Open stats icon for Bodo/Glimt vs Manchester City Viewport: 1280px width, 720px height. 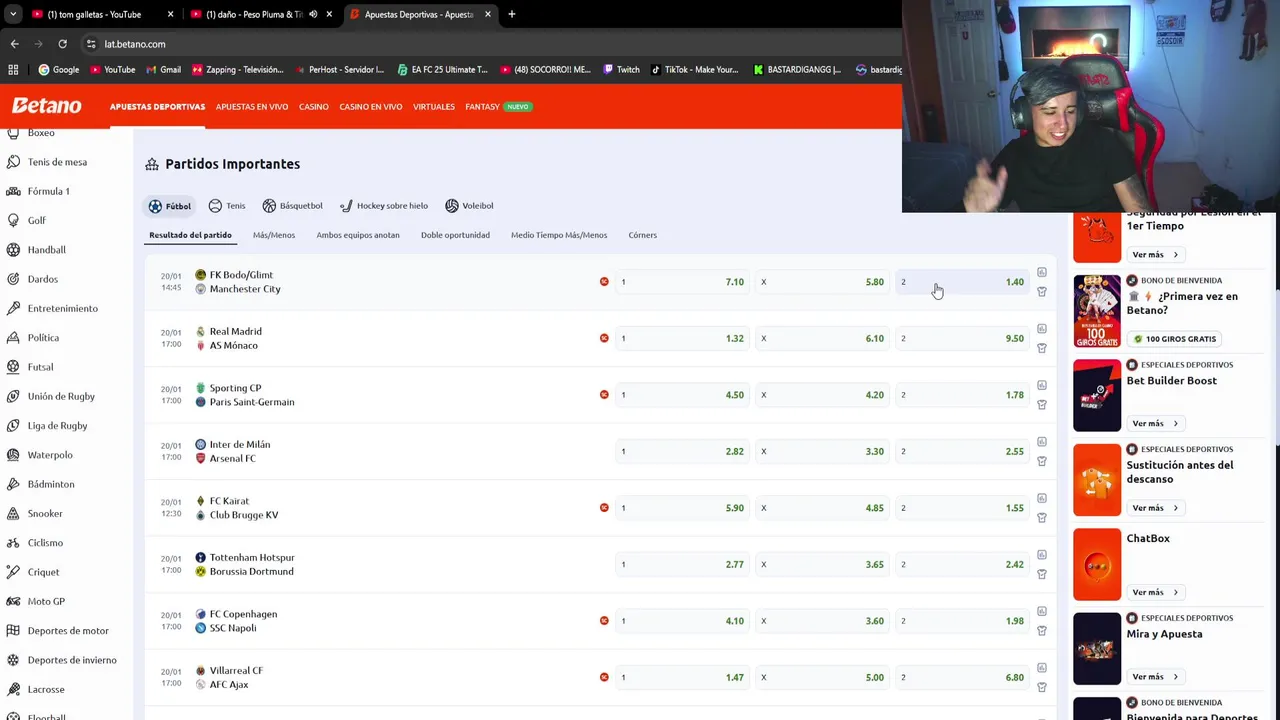click(x=1041, y=272)
